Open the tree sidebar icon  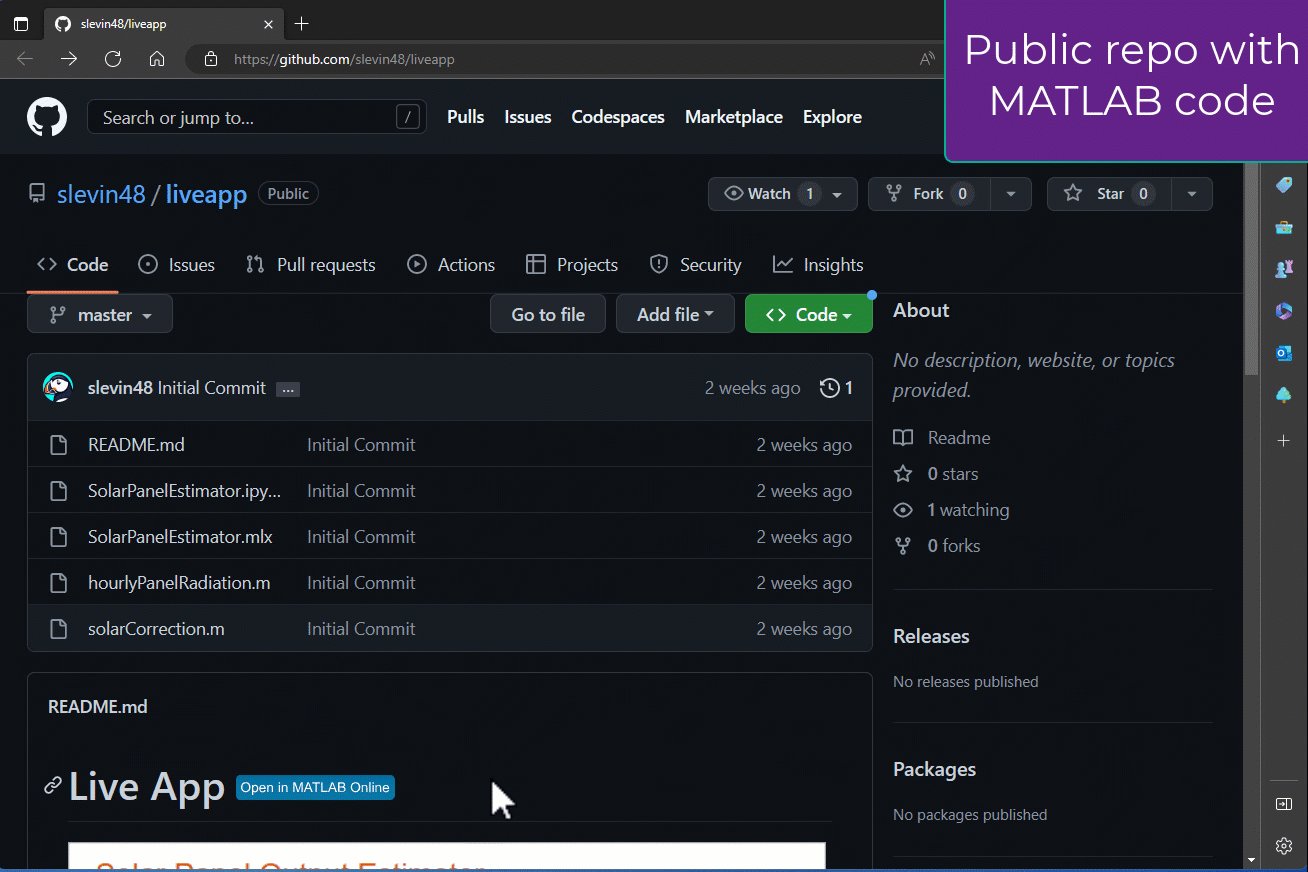(x=1284, y=395)
